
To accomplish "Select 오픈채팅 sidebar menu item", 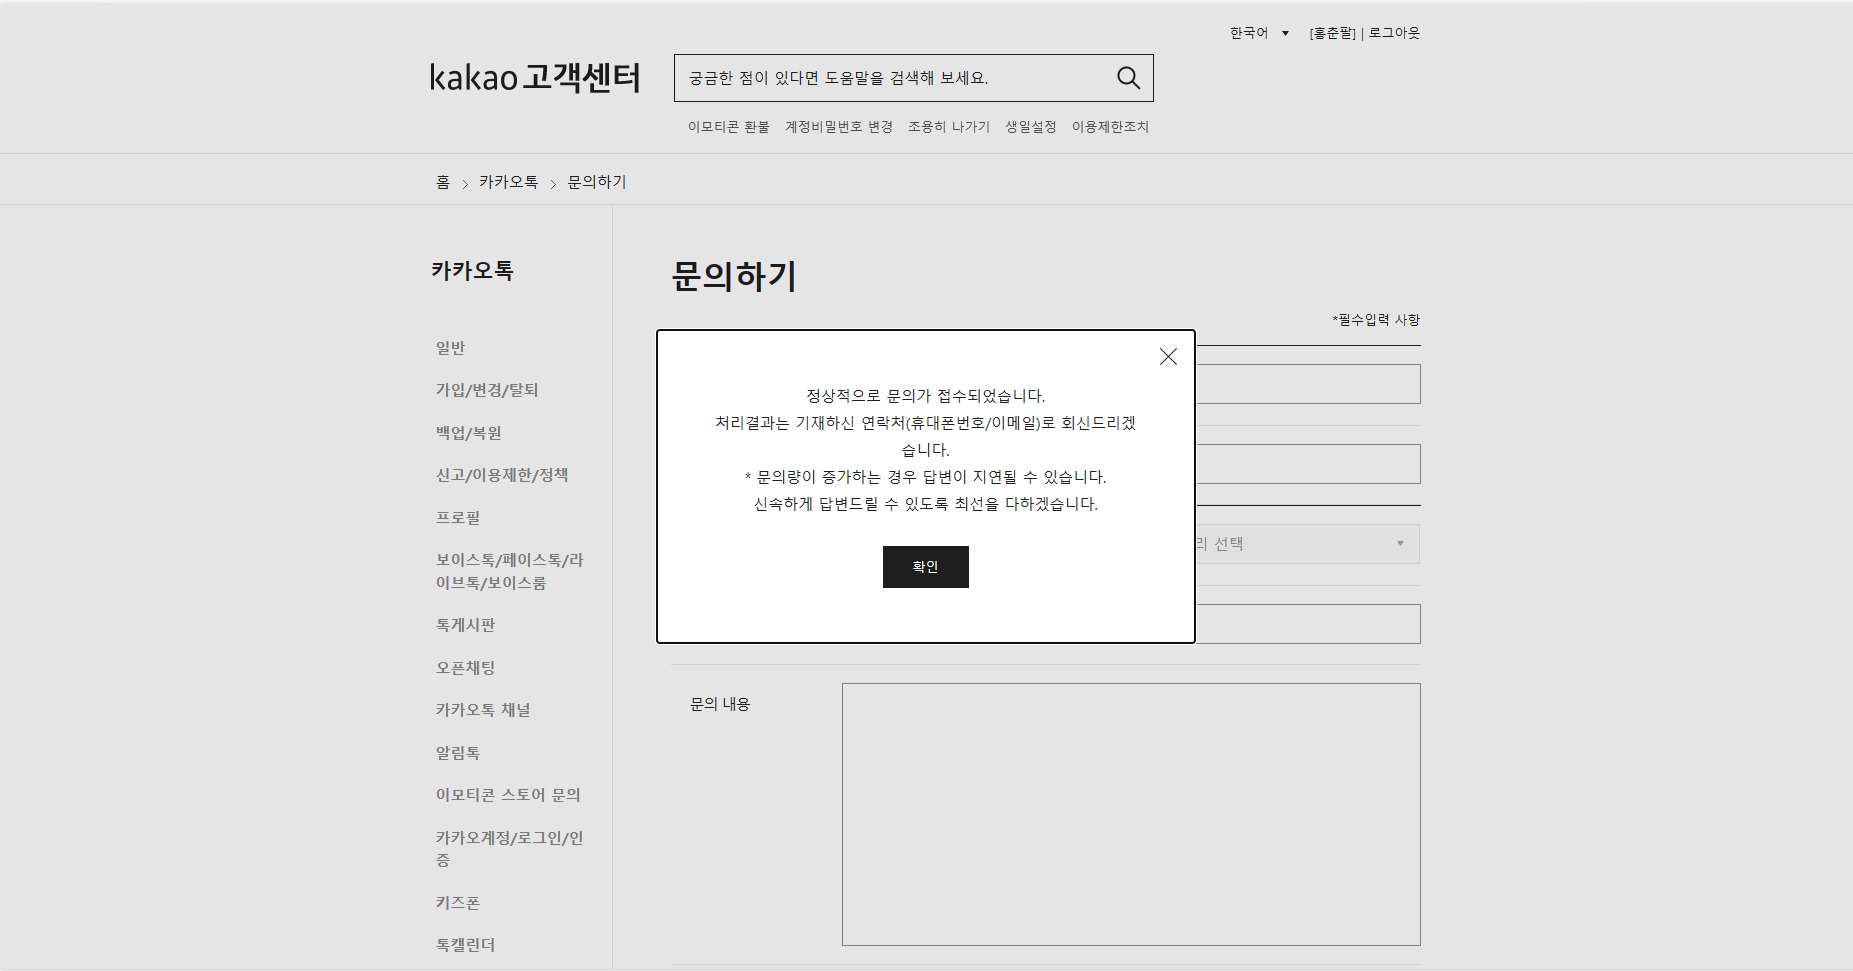I will pos(465,668).
